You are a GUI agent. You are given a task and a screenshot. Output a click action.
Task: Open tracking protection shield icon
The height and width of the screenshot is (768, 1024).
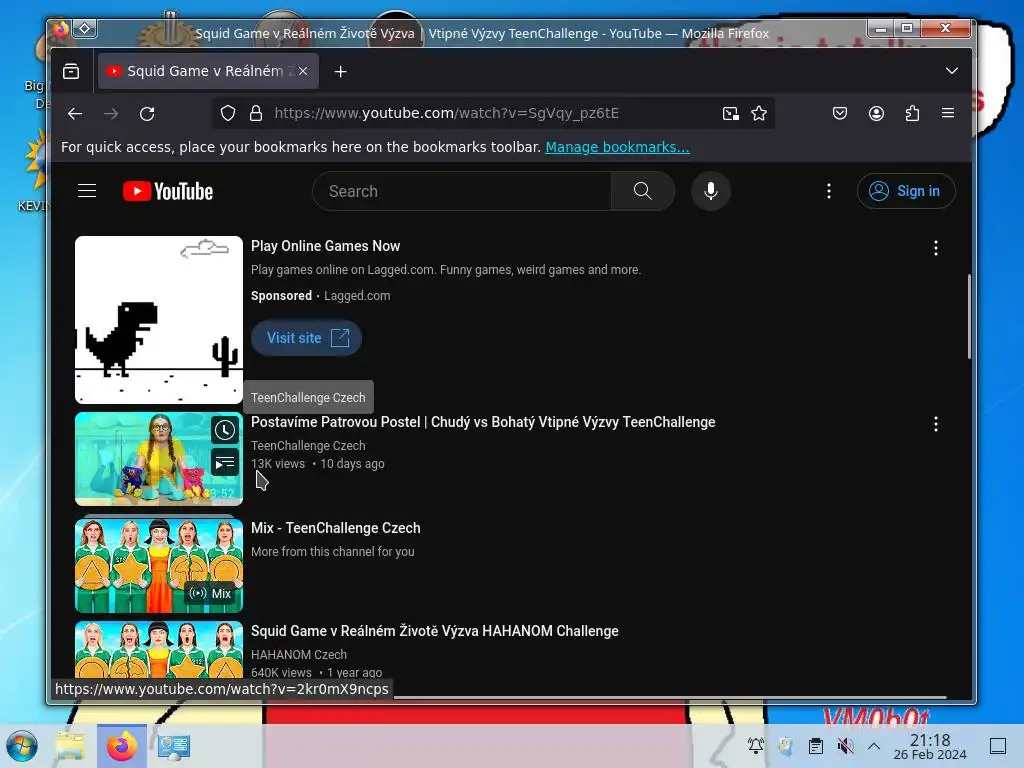point(228,113)
